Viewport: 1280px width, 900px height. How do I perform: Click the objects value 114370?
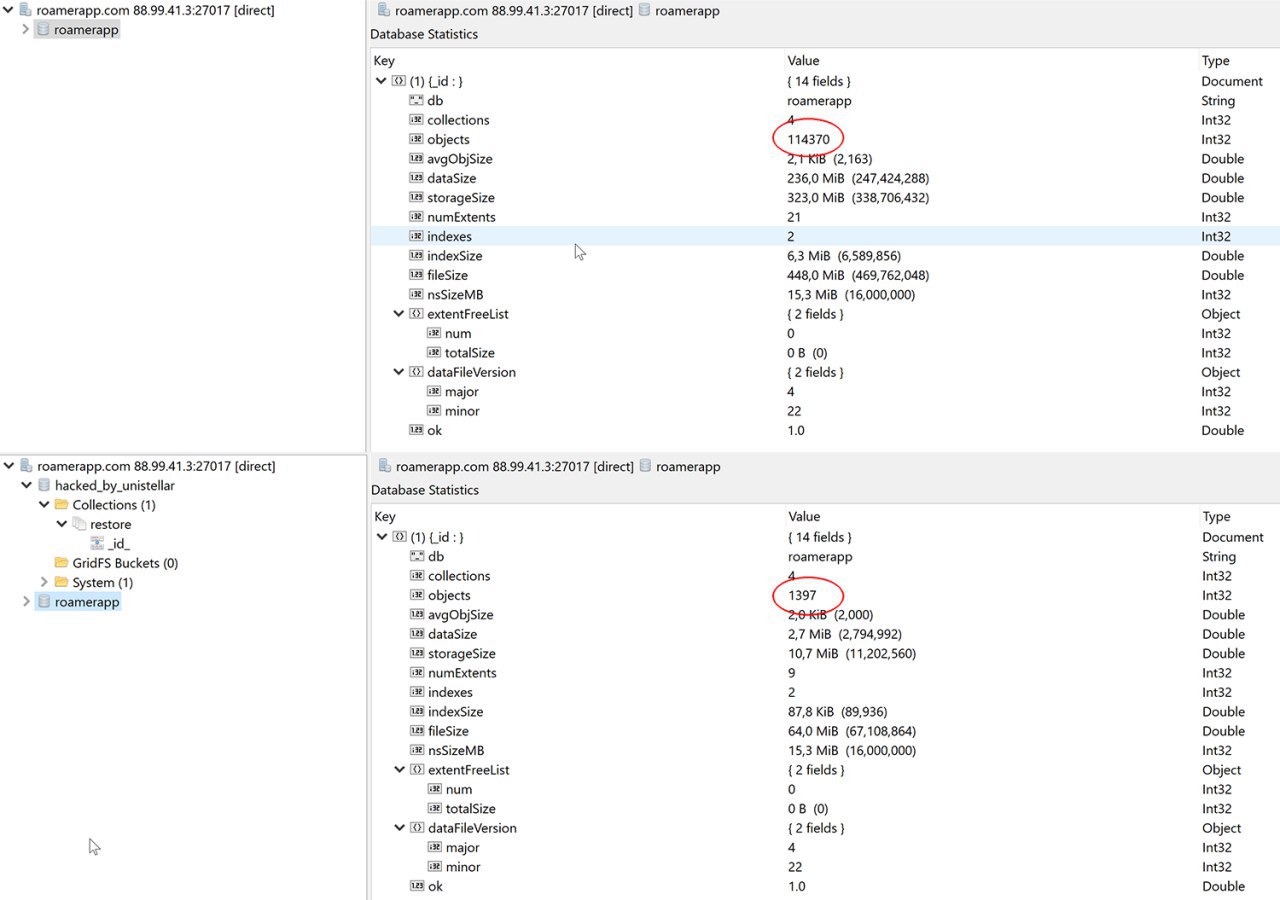tap(809, 140)
